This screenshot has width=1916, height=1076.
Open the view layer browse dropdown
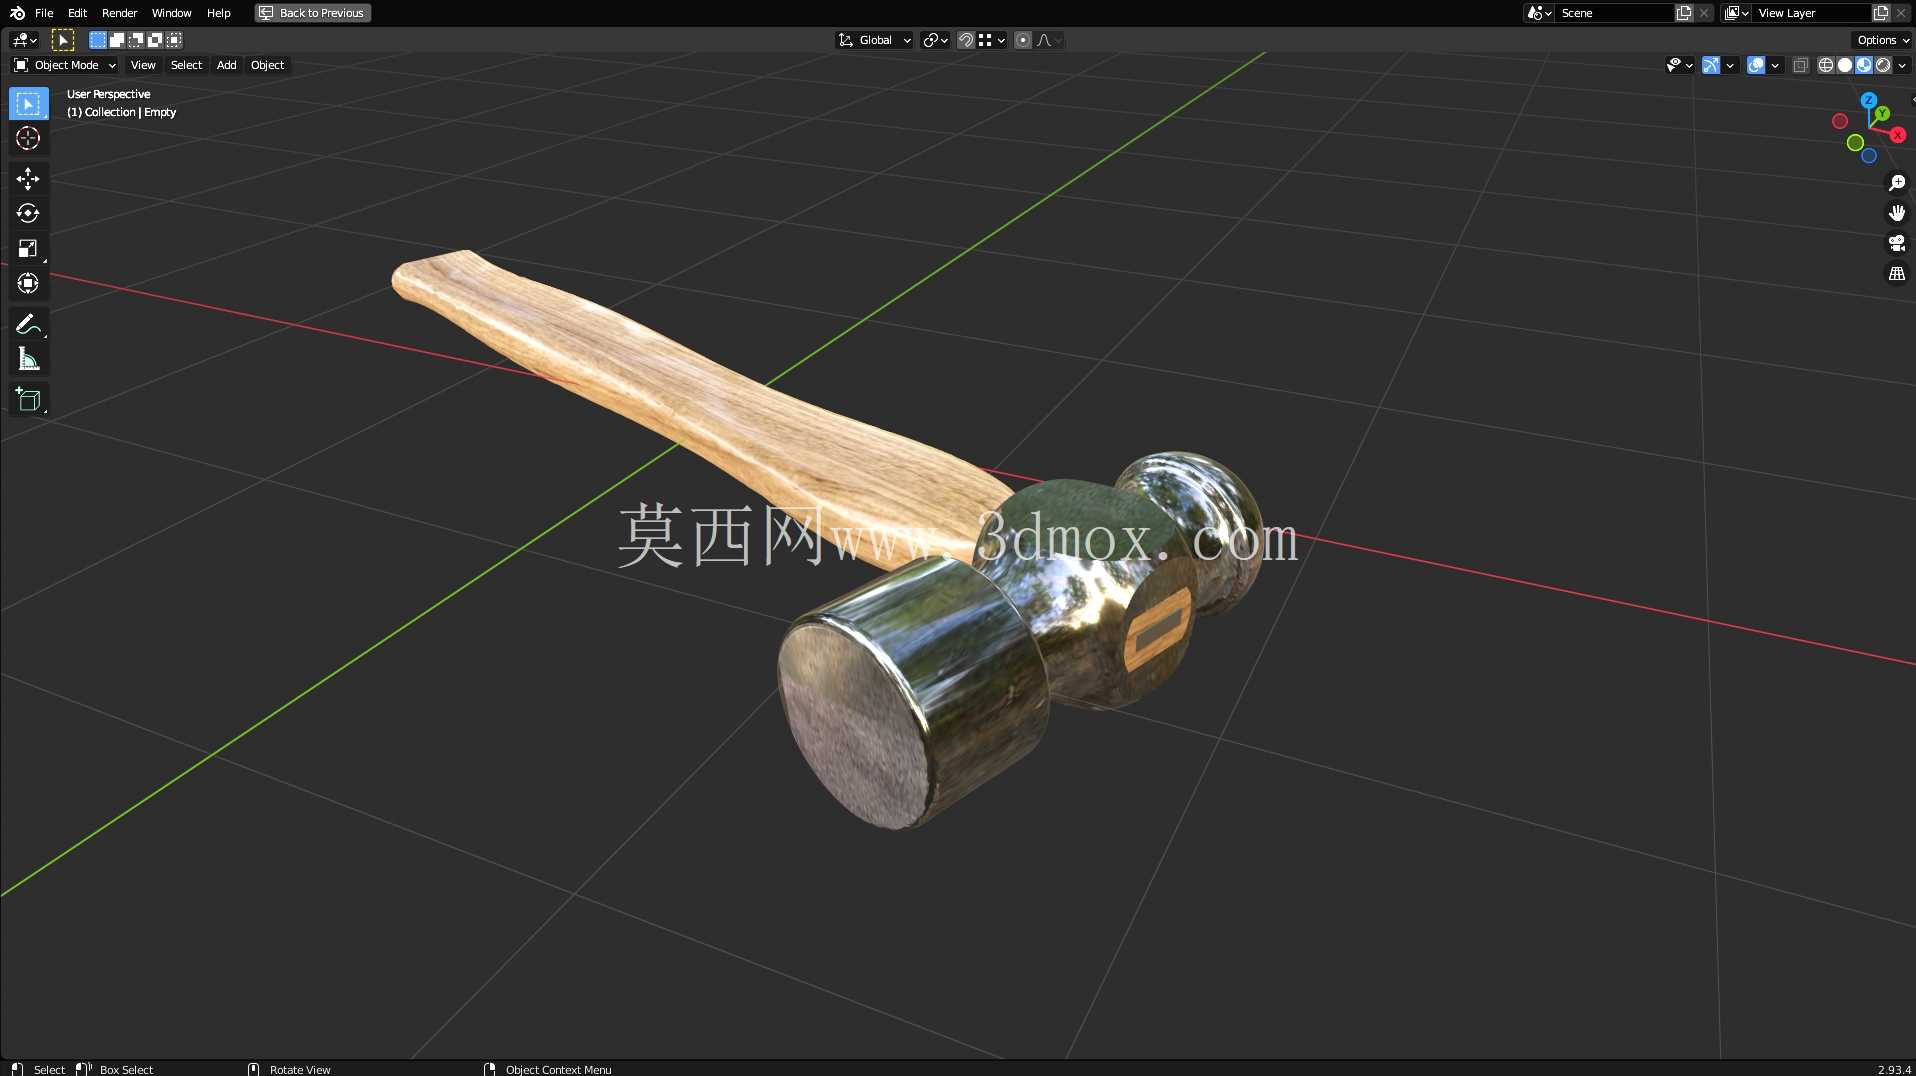click(x=1736, y=13)
